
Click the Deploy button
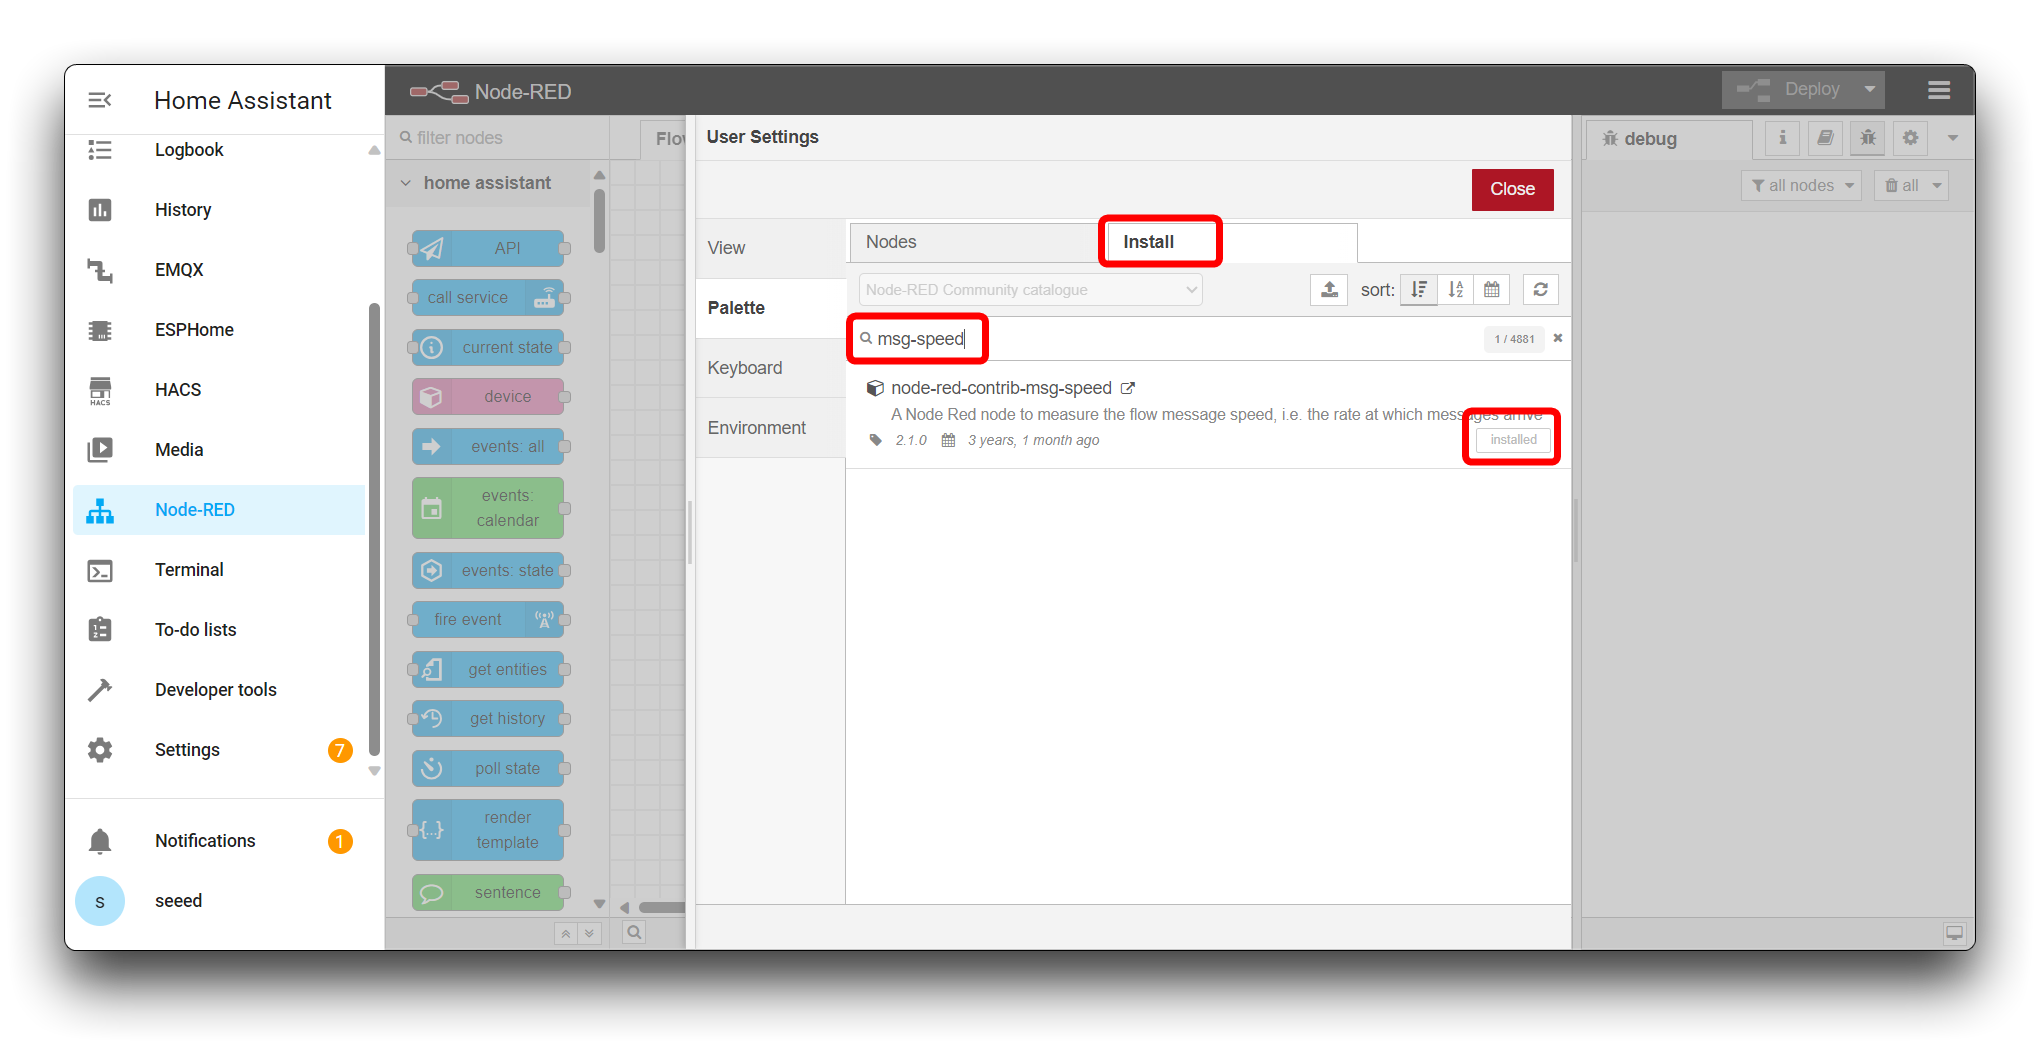[x=1790, y=90]
